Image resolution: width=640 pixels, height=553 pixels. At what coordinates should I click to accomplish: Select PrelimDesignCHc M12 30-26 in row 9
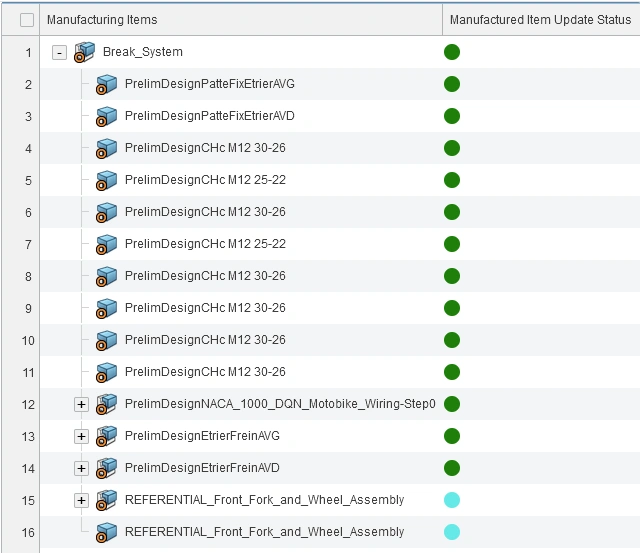(205, 308)
